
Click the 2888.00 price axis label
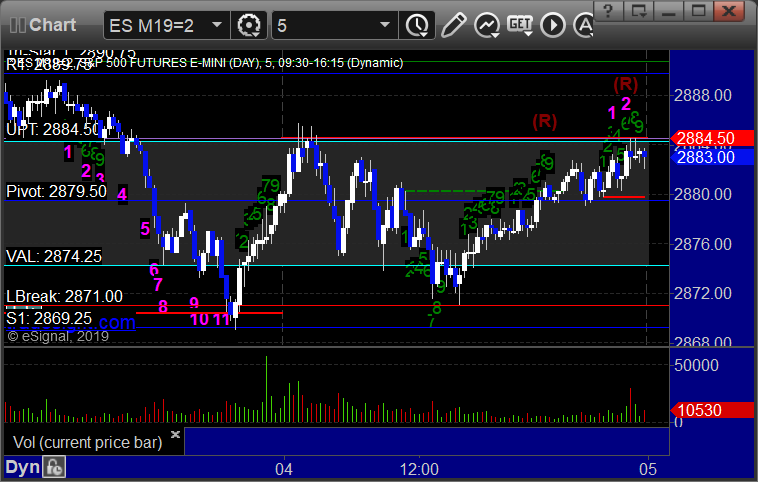coord(703,95)
